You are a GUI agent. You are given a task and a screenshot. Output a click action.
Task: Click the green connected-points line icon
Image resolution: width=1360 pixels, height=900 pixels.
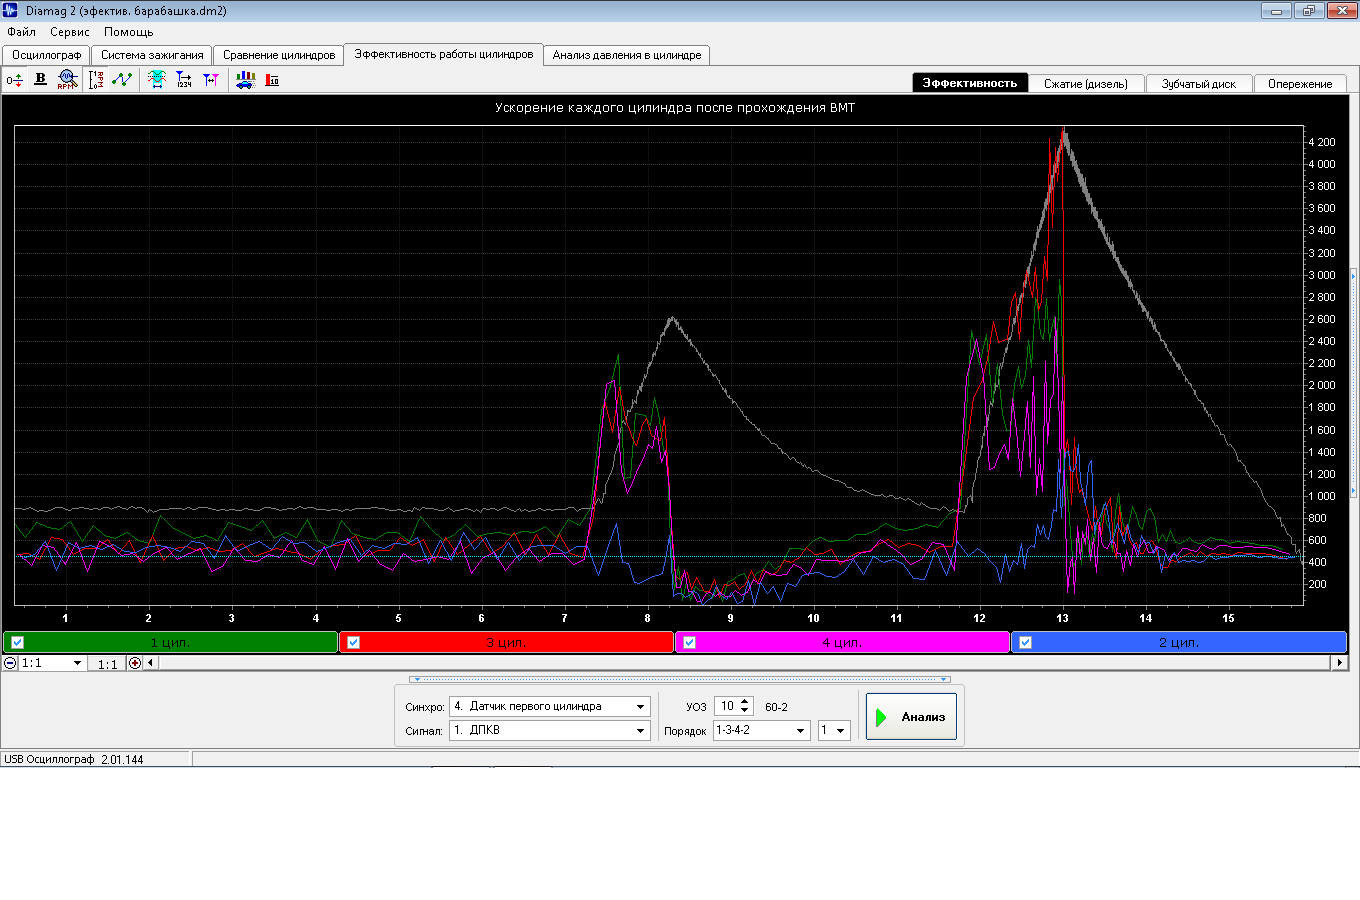point(122,80)
